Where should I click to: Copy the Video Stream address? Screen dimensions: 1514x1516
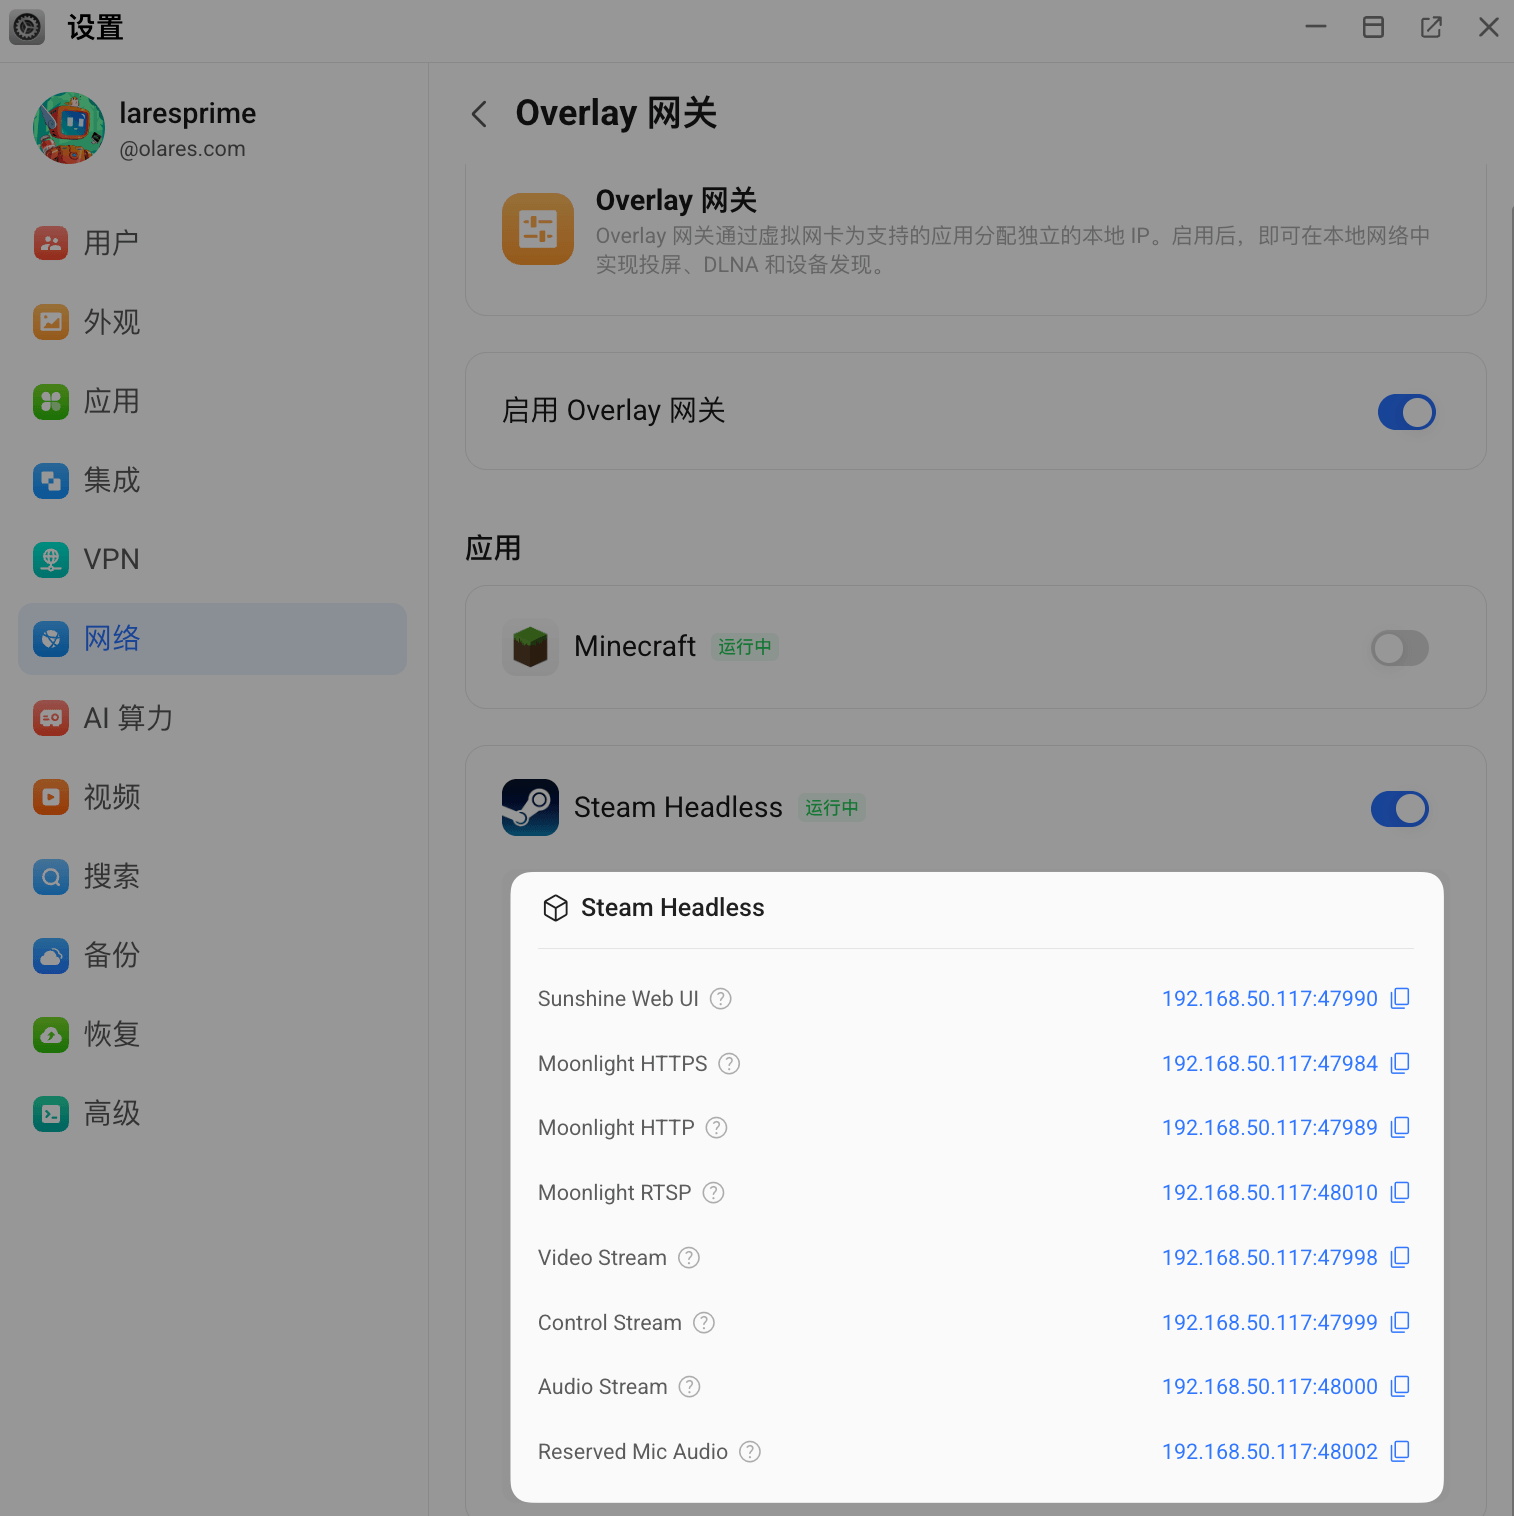[1400, 1257]
